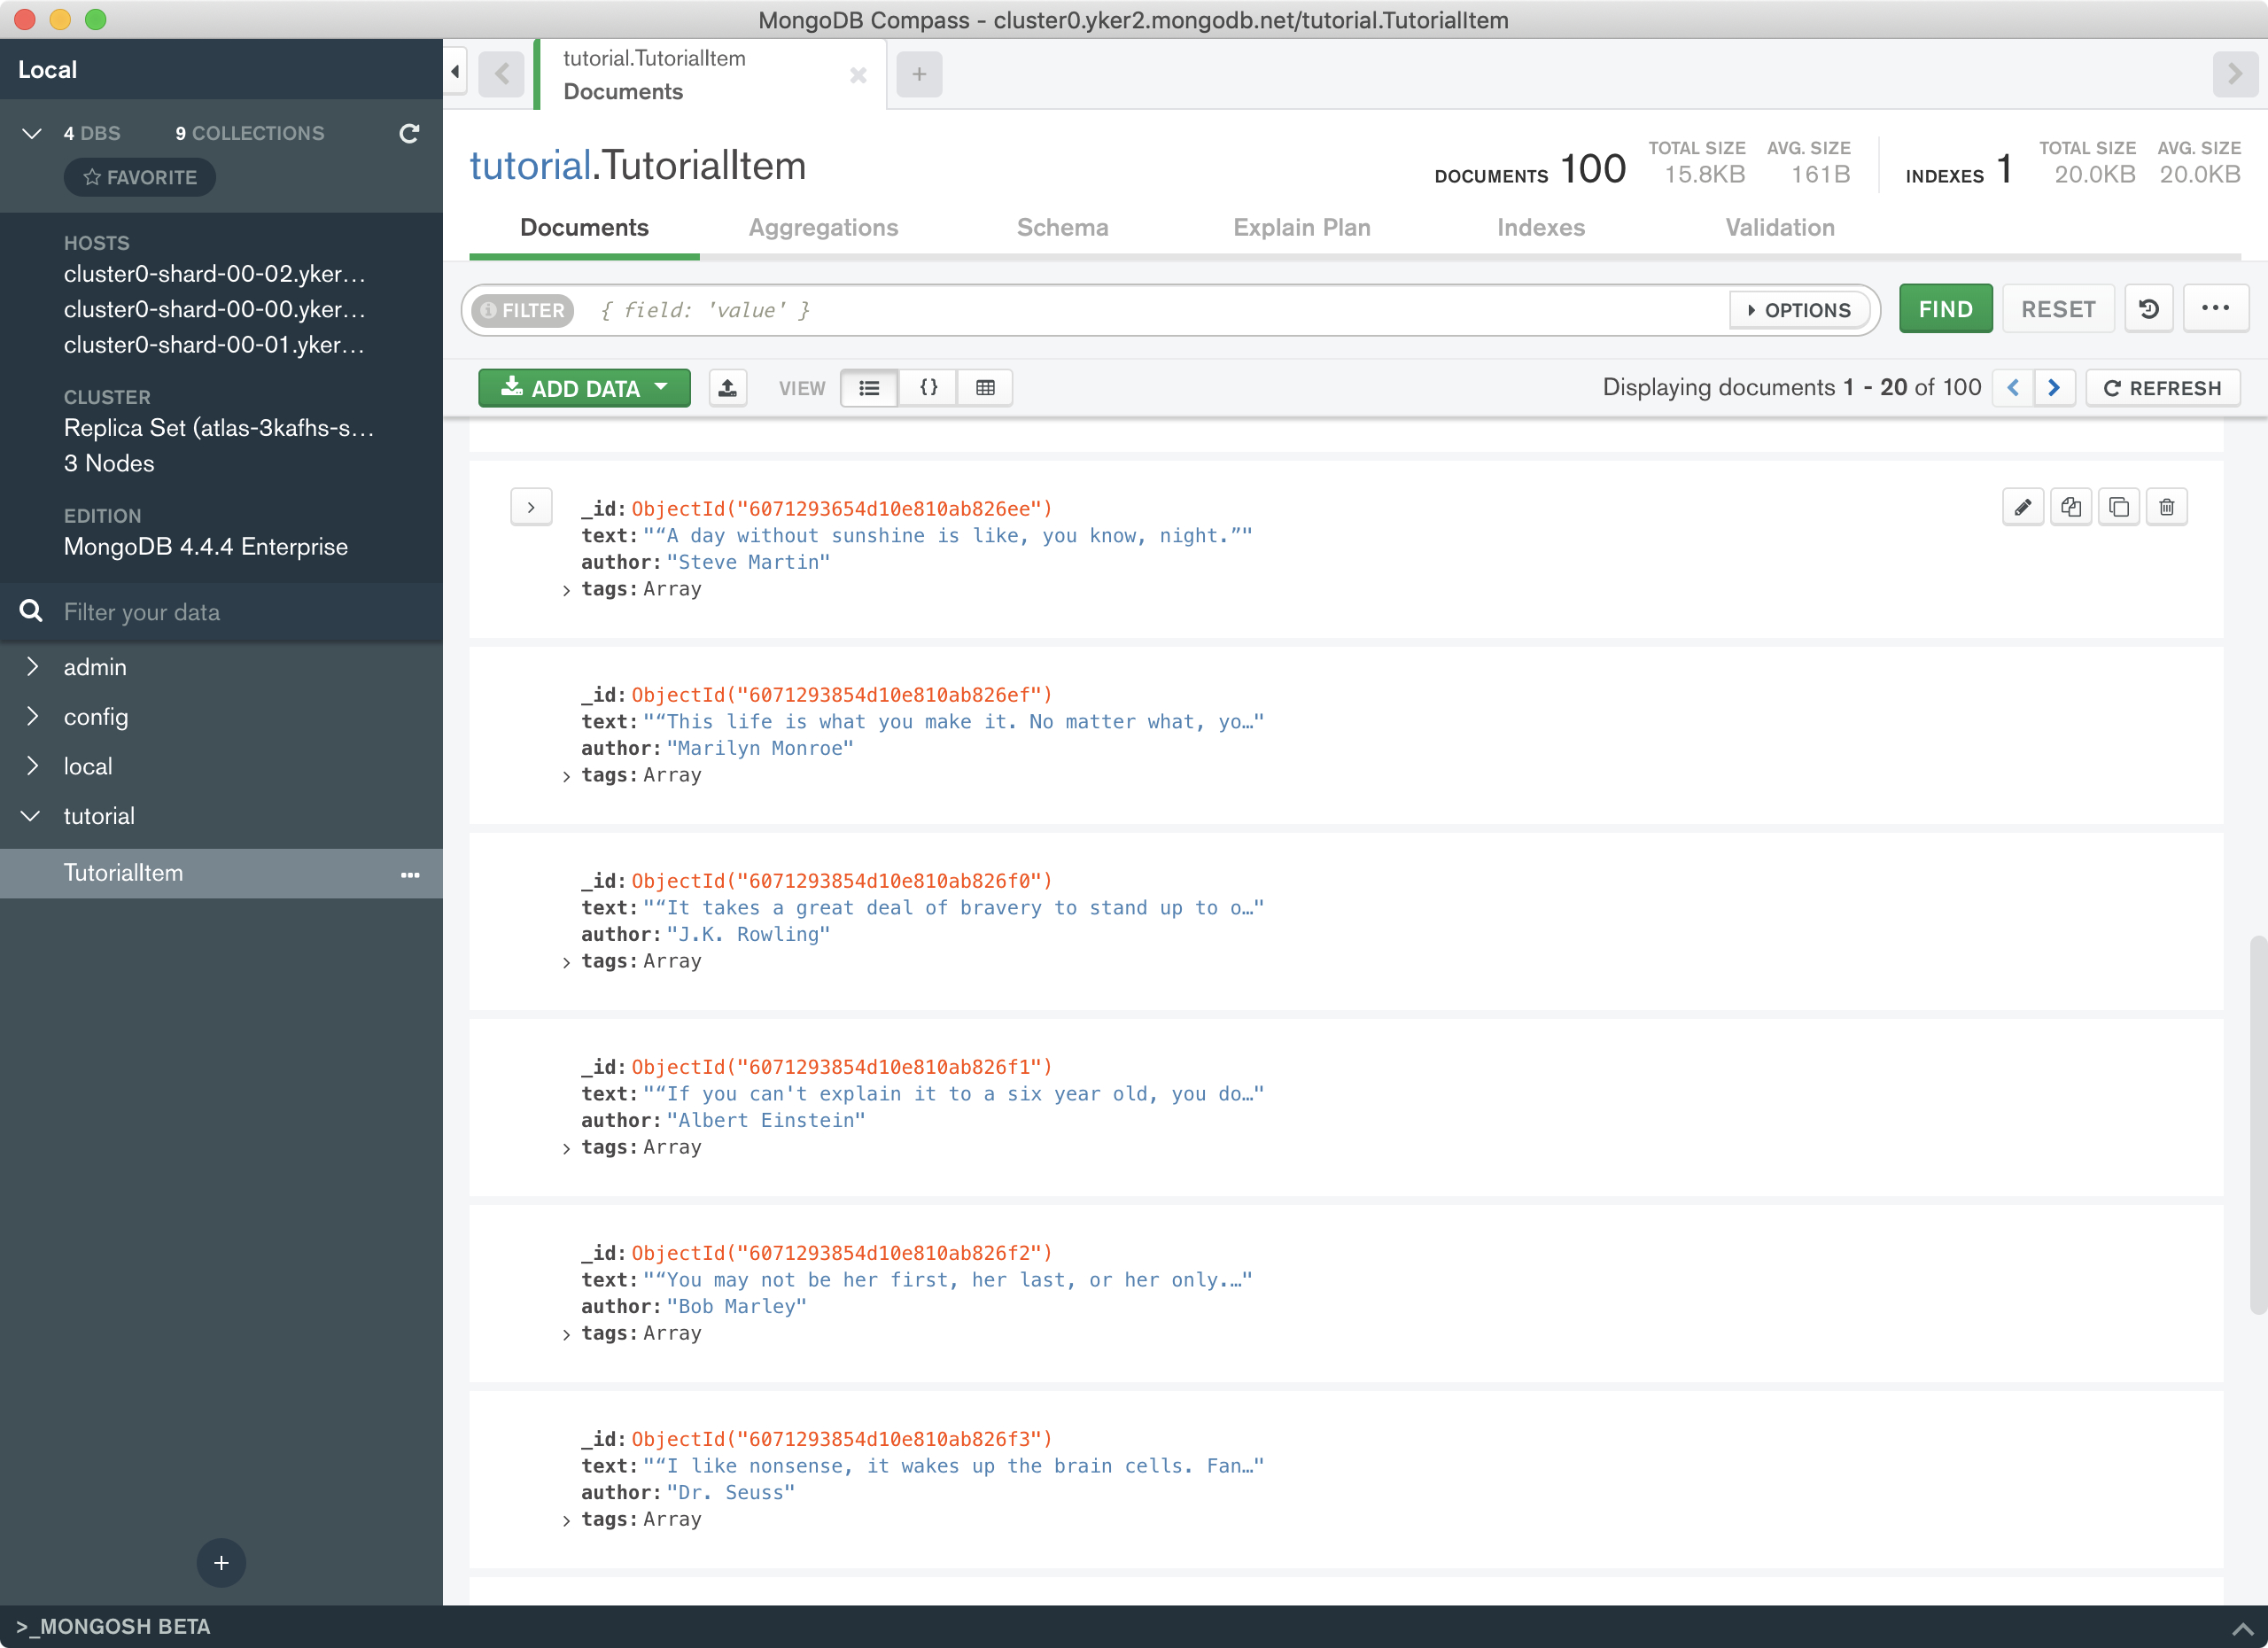
Task: Create a database with plus button
Action: [221, 1562]
